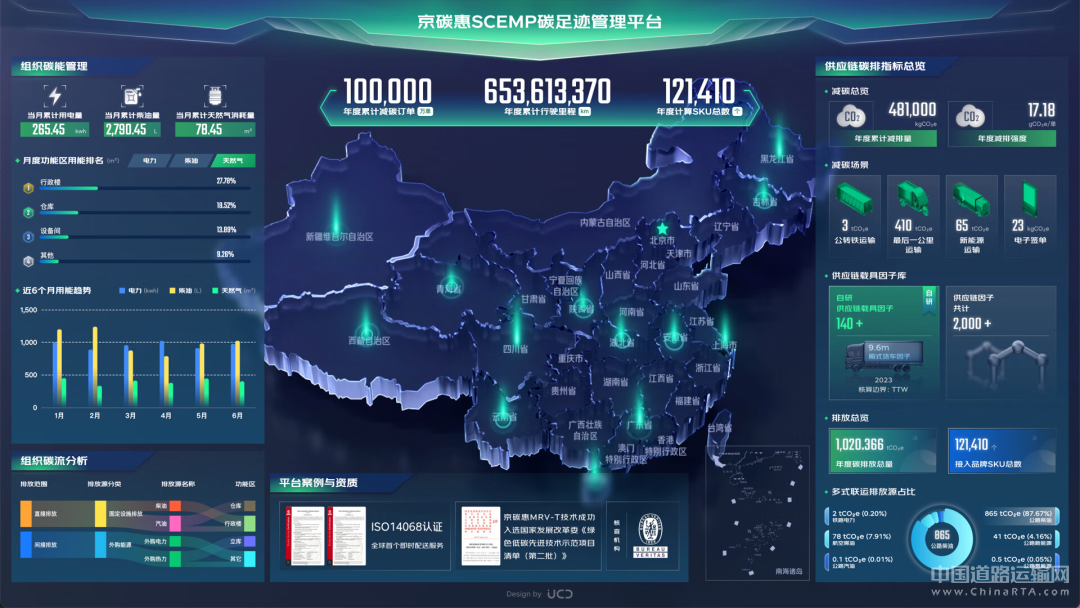Click the 121,410 SKU total in top banner

698,91
